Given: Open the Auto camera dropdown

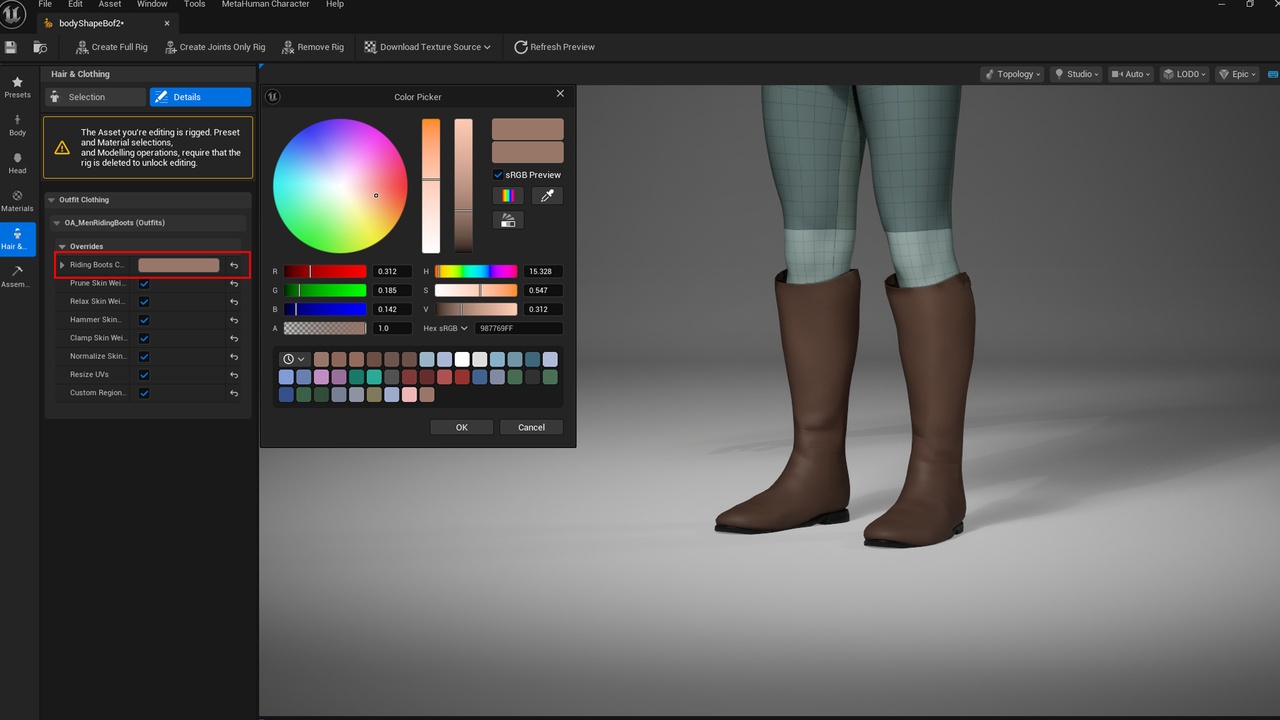Looking at the screenshot, I should [x=1130, y=74].
